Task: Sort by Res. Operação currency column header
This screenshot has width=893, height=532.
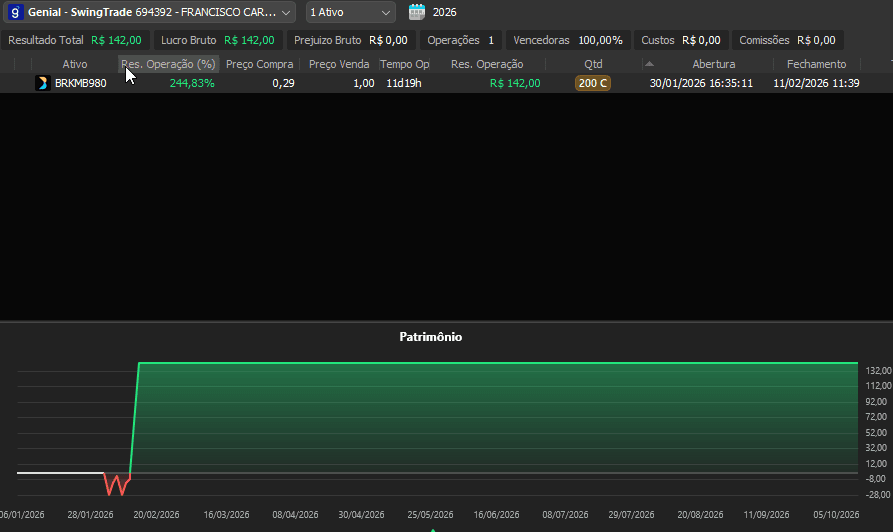Action: [x=487, y=64]
